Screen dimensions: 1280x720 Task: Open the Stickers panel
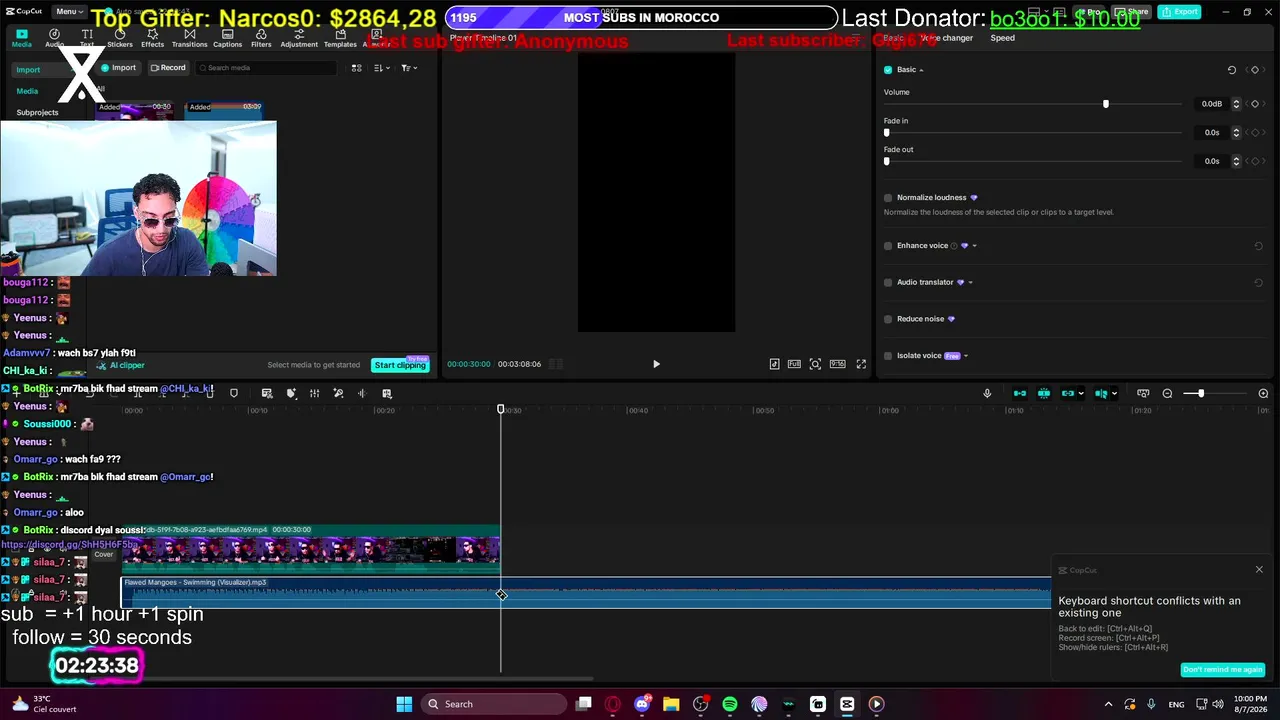click(120, 38)
